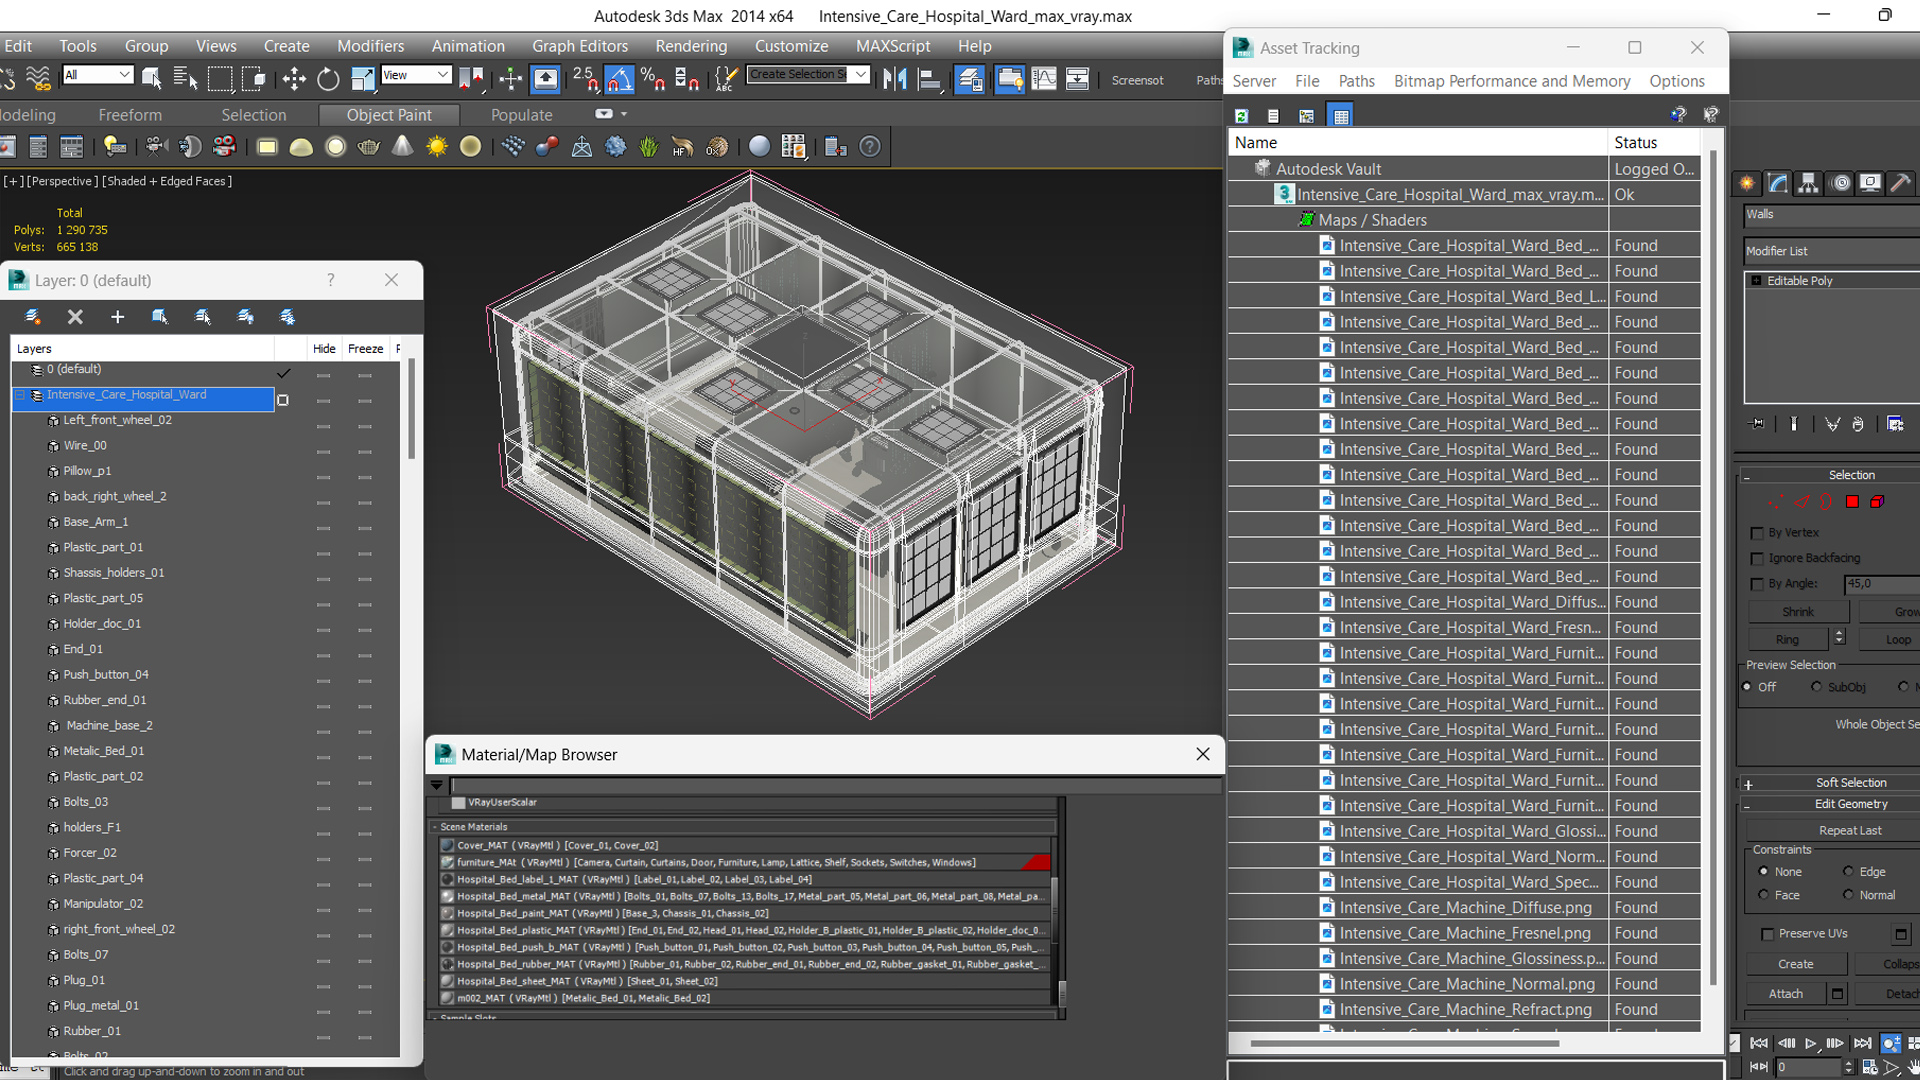The height and width of the screenshot is (1080, 1920).
Task: Expand the Soft Selection rollout
Action: [x=1748, y=784]
